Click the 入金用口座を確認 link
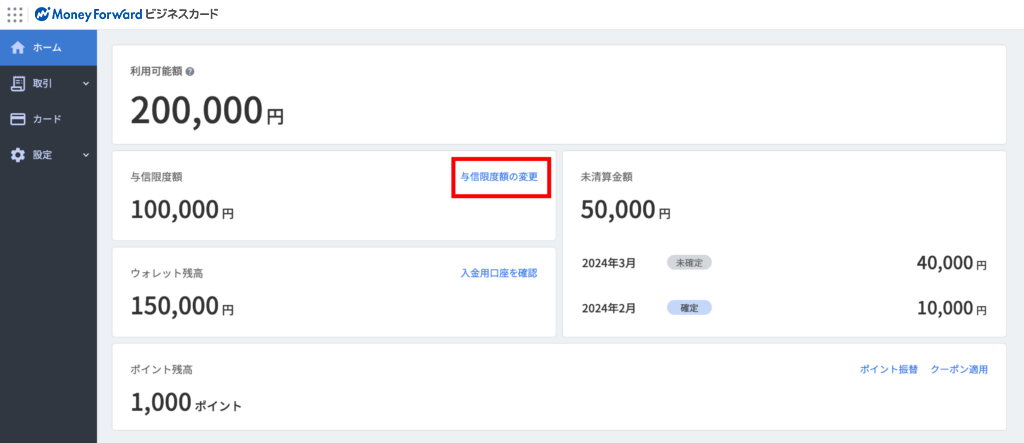Screen dimensions: 1024x443 pyautogui.click(x=499, y=273)
